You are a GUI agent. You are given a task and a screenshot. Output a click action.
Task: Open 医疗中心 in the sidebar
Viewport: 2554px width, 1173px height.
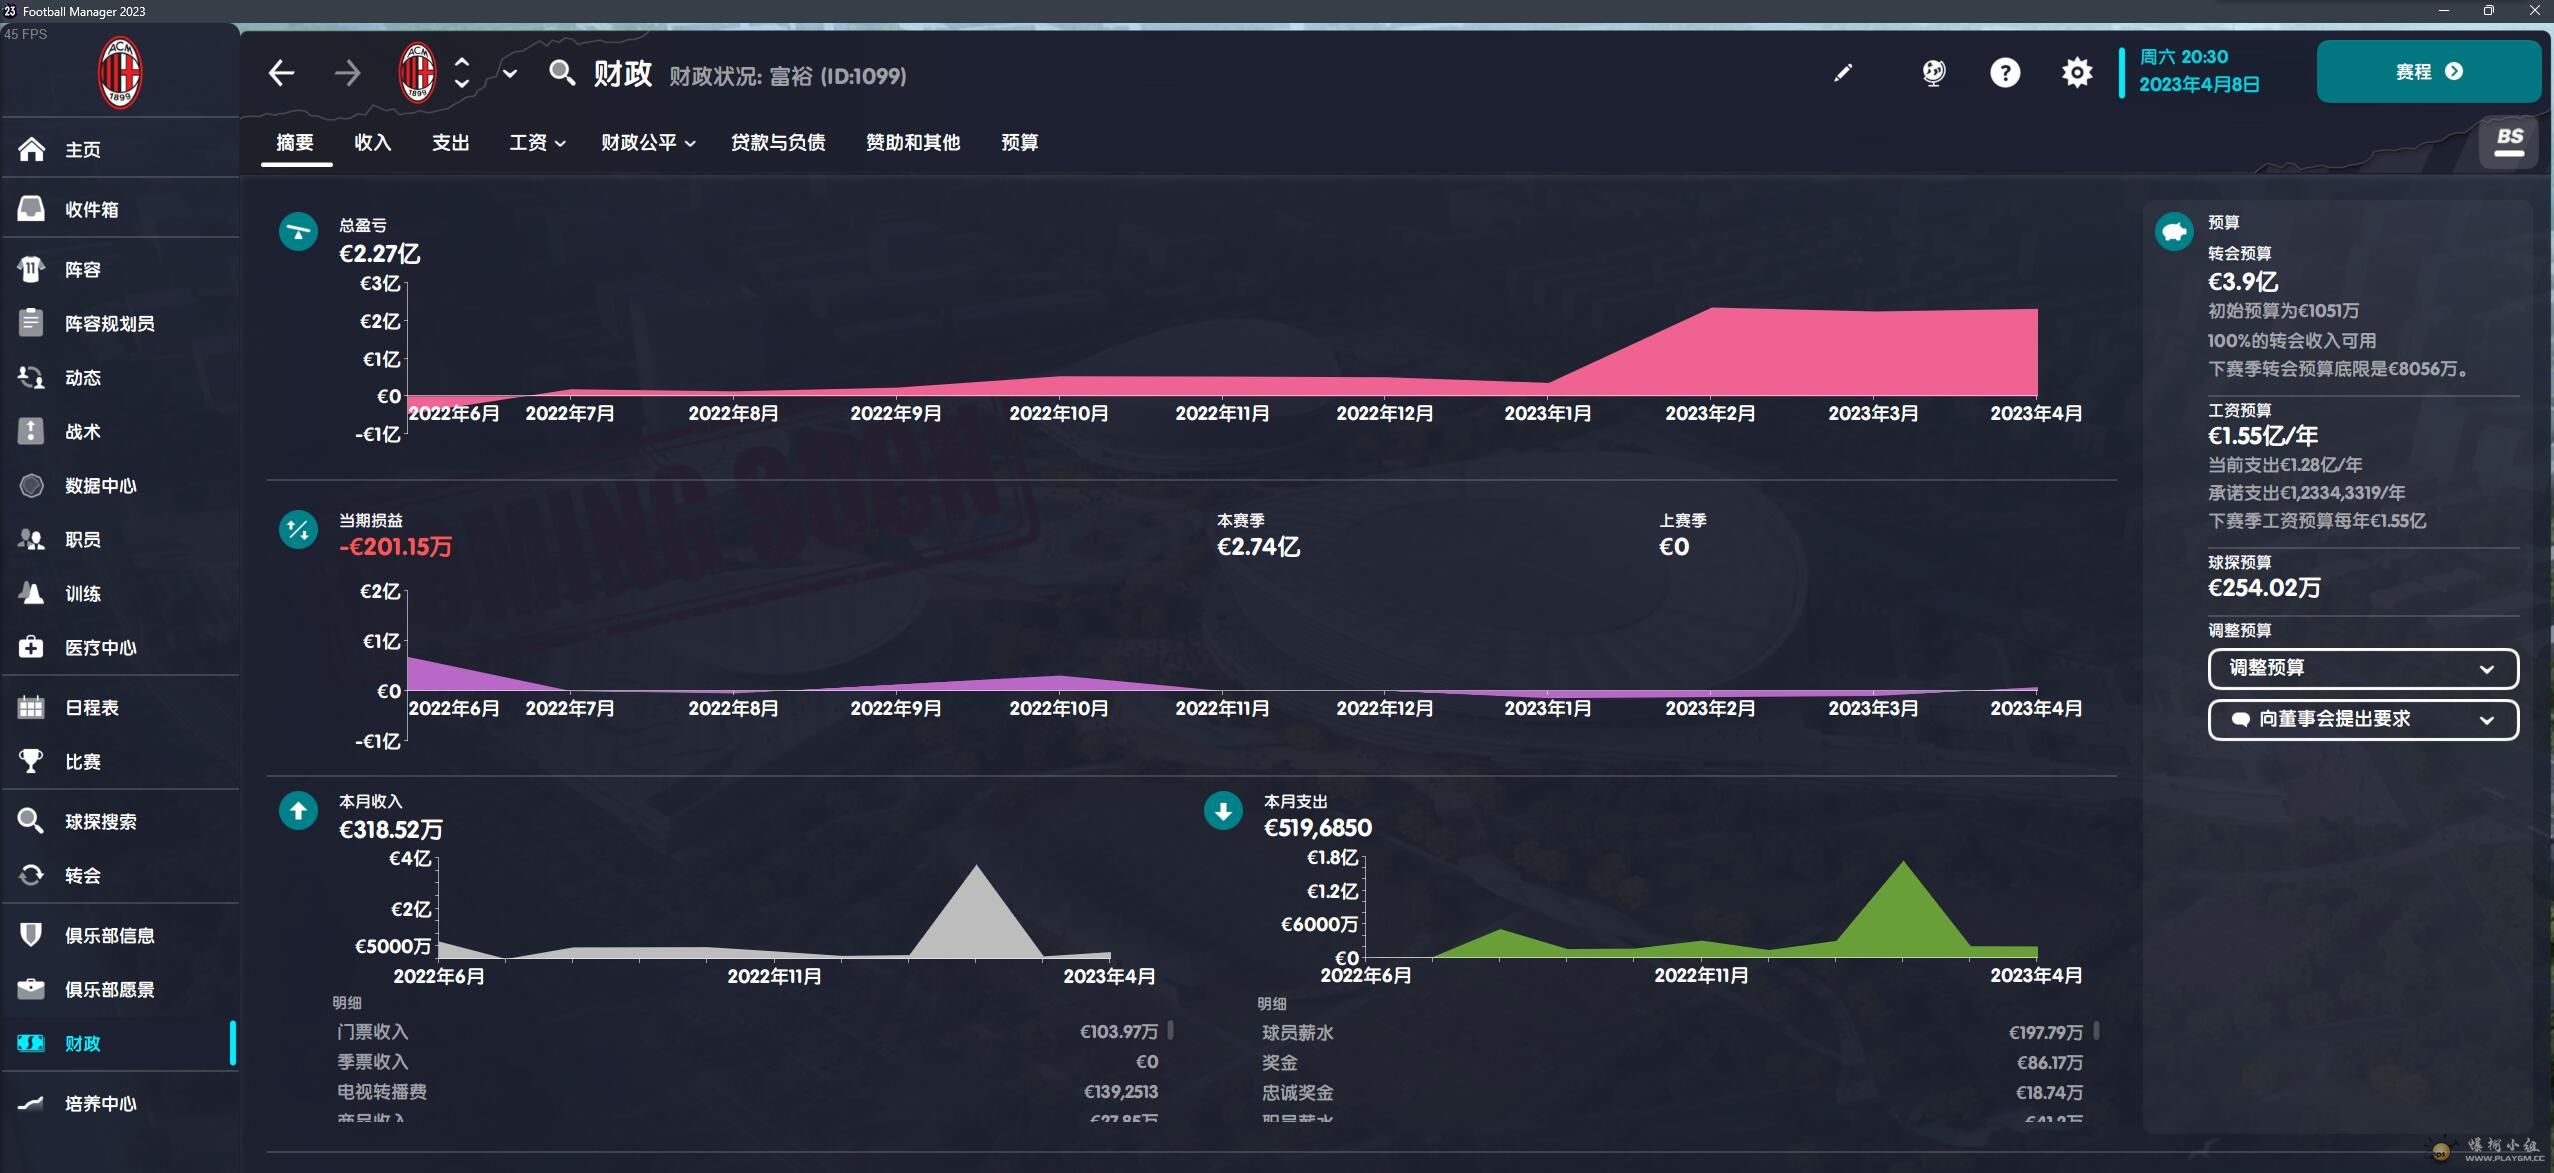click(x=100, y=647)
